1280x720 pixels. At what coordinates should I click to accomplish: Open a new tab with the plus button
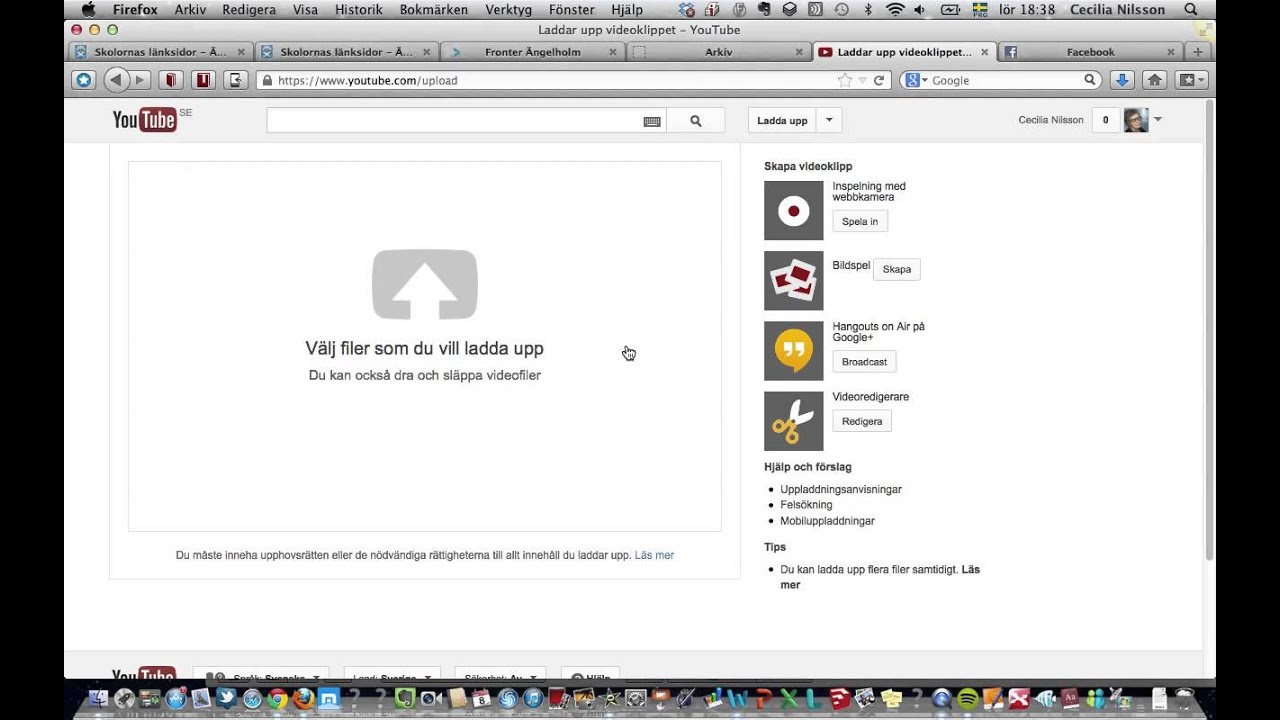click(1198, 52)
